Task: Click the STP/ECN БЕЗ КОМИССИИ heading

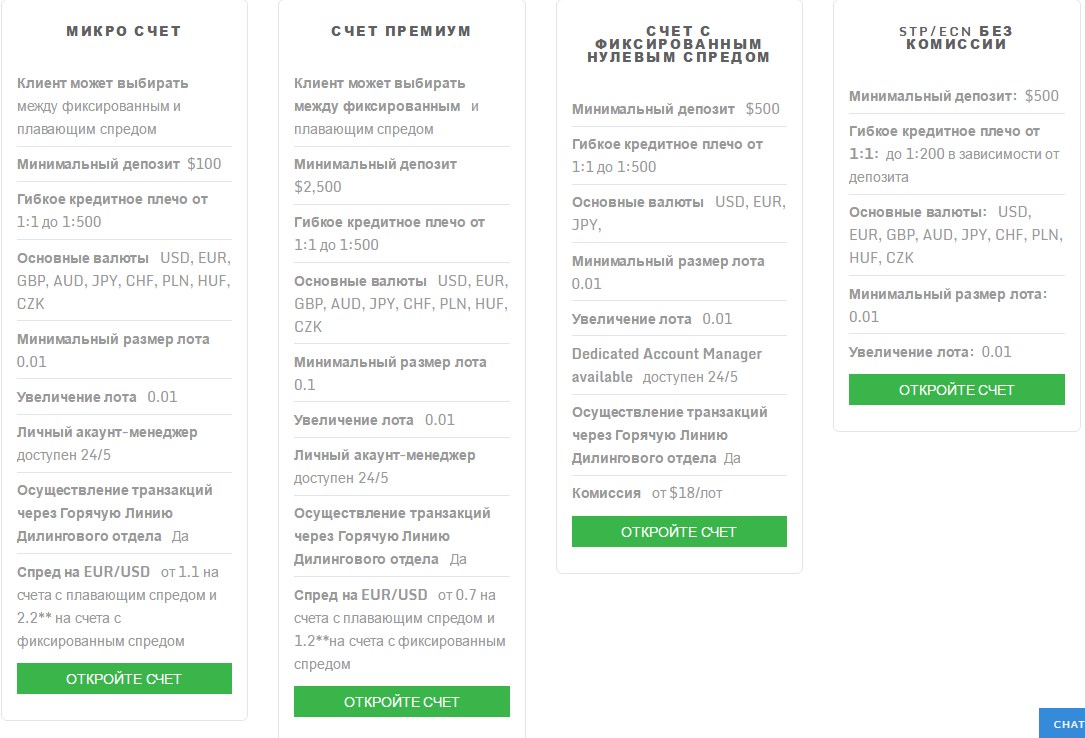Action: point(956,38)
